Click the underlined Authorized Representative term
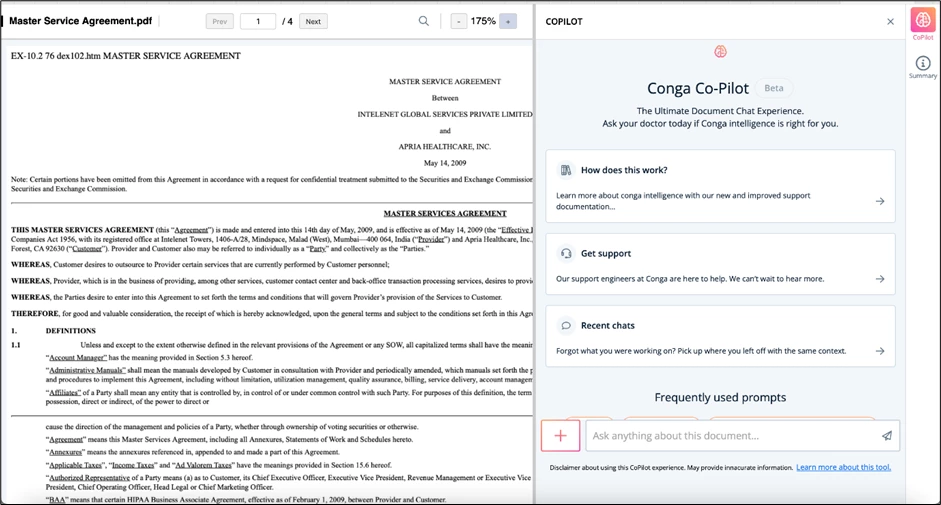941x505 pixels. coord(89,478)
